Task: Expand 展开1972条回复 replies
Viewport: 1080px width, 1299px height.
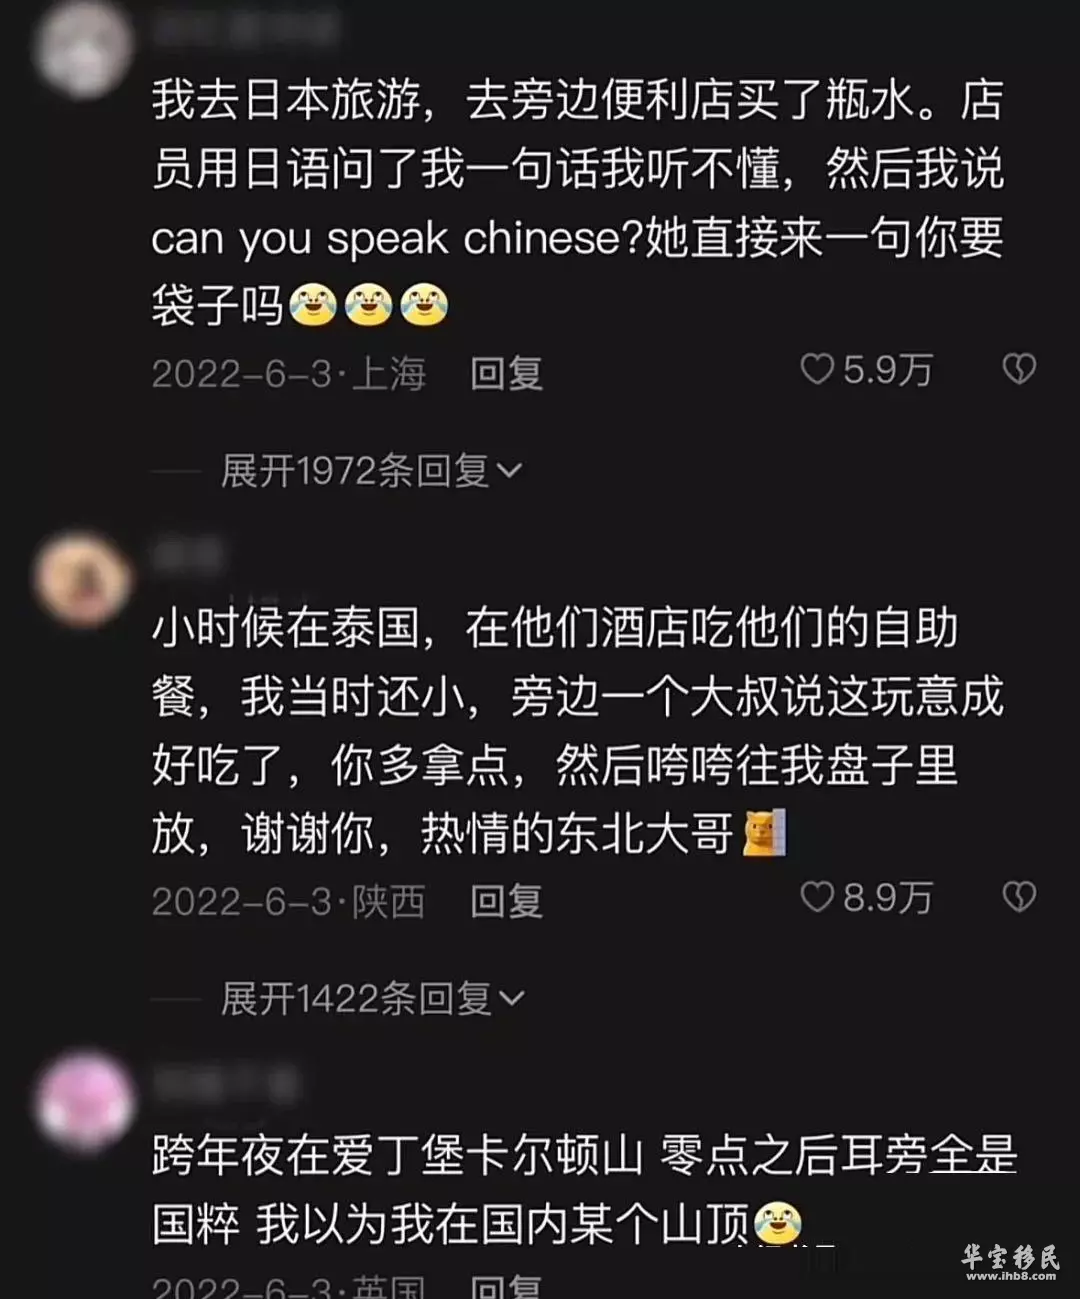Action: (371, 470)
